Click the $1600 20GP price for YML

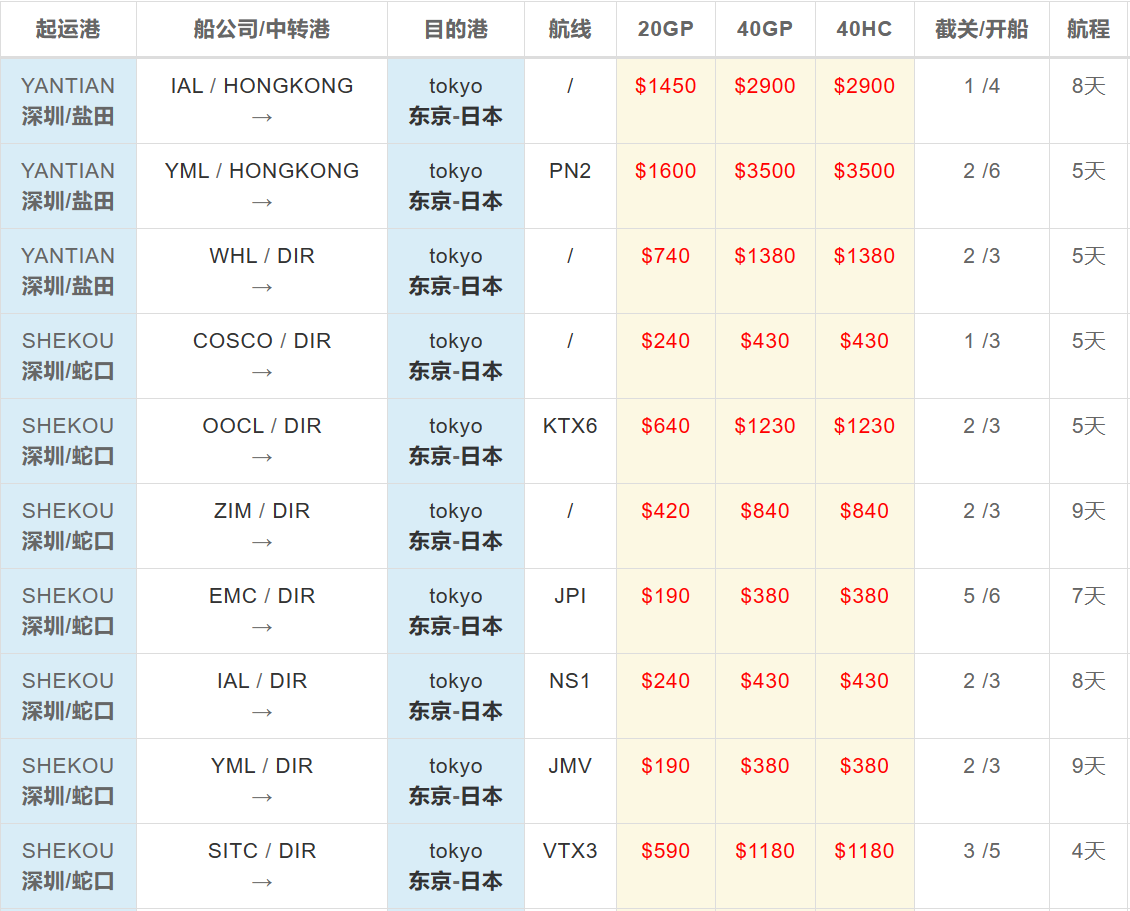[x=665, y=171]
